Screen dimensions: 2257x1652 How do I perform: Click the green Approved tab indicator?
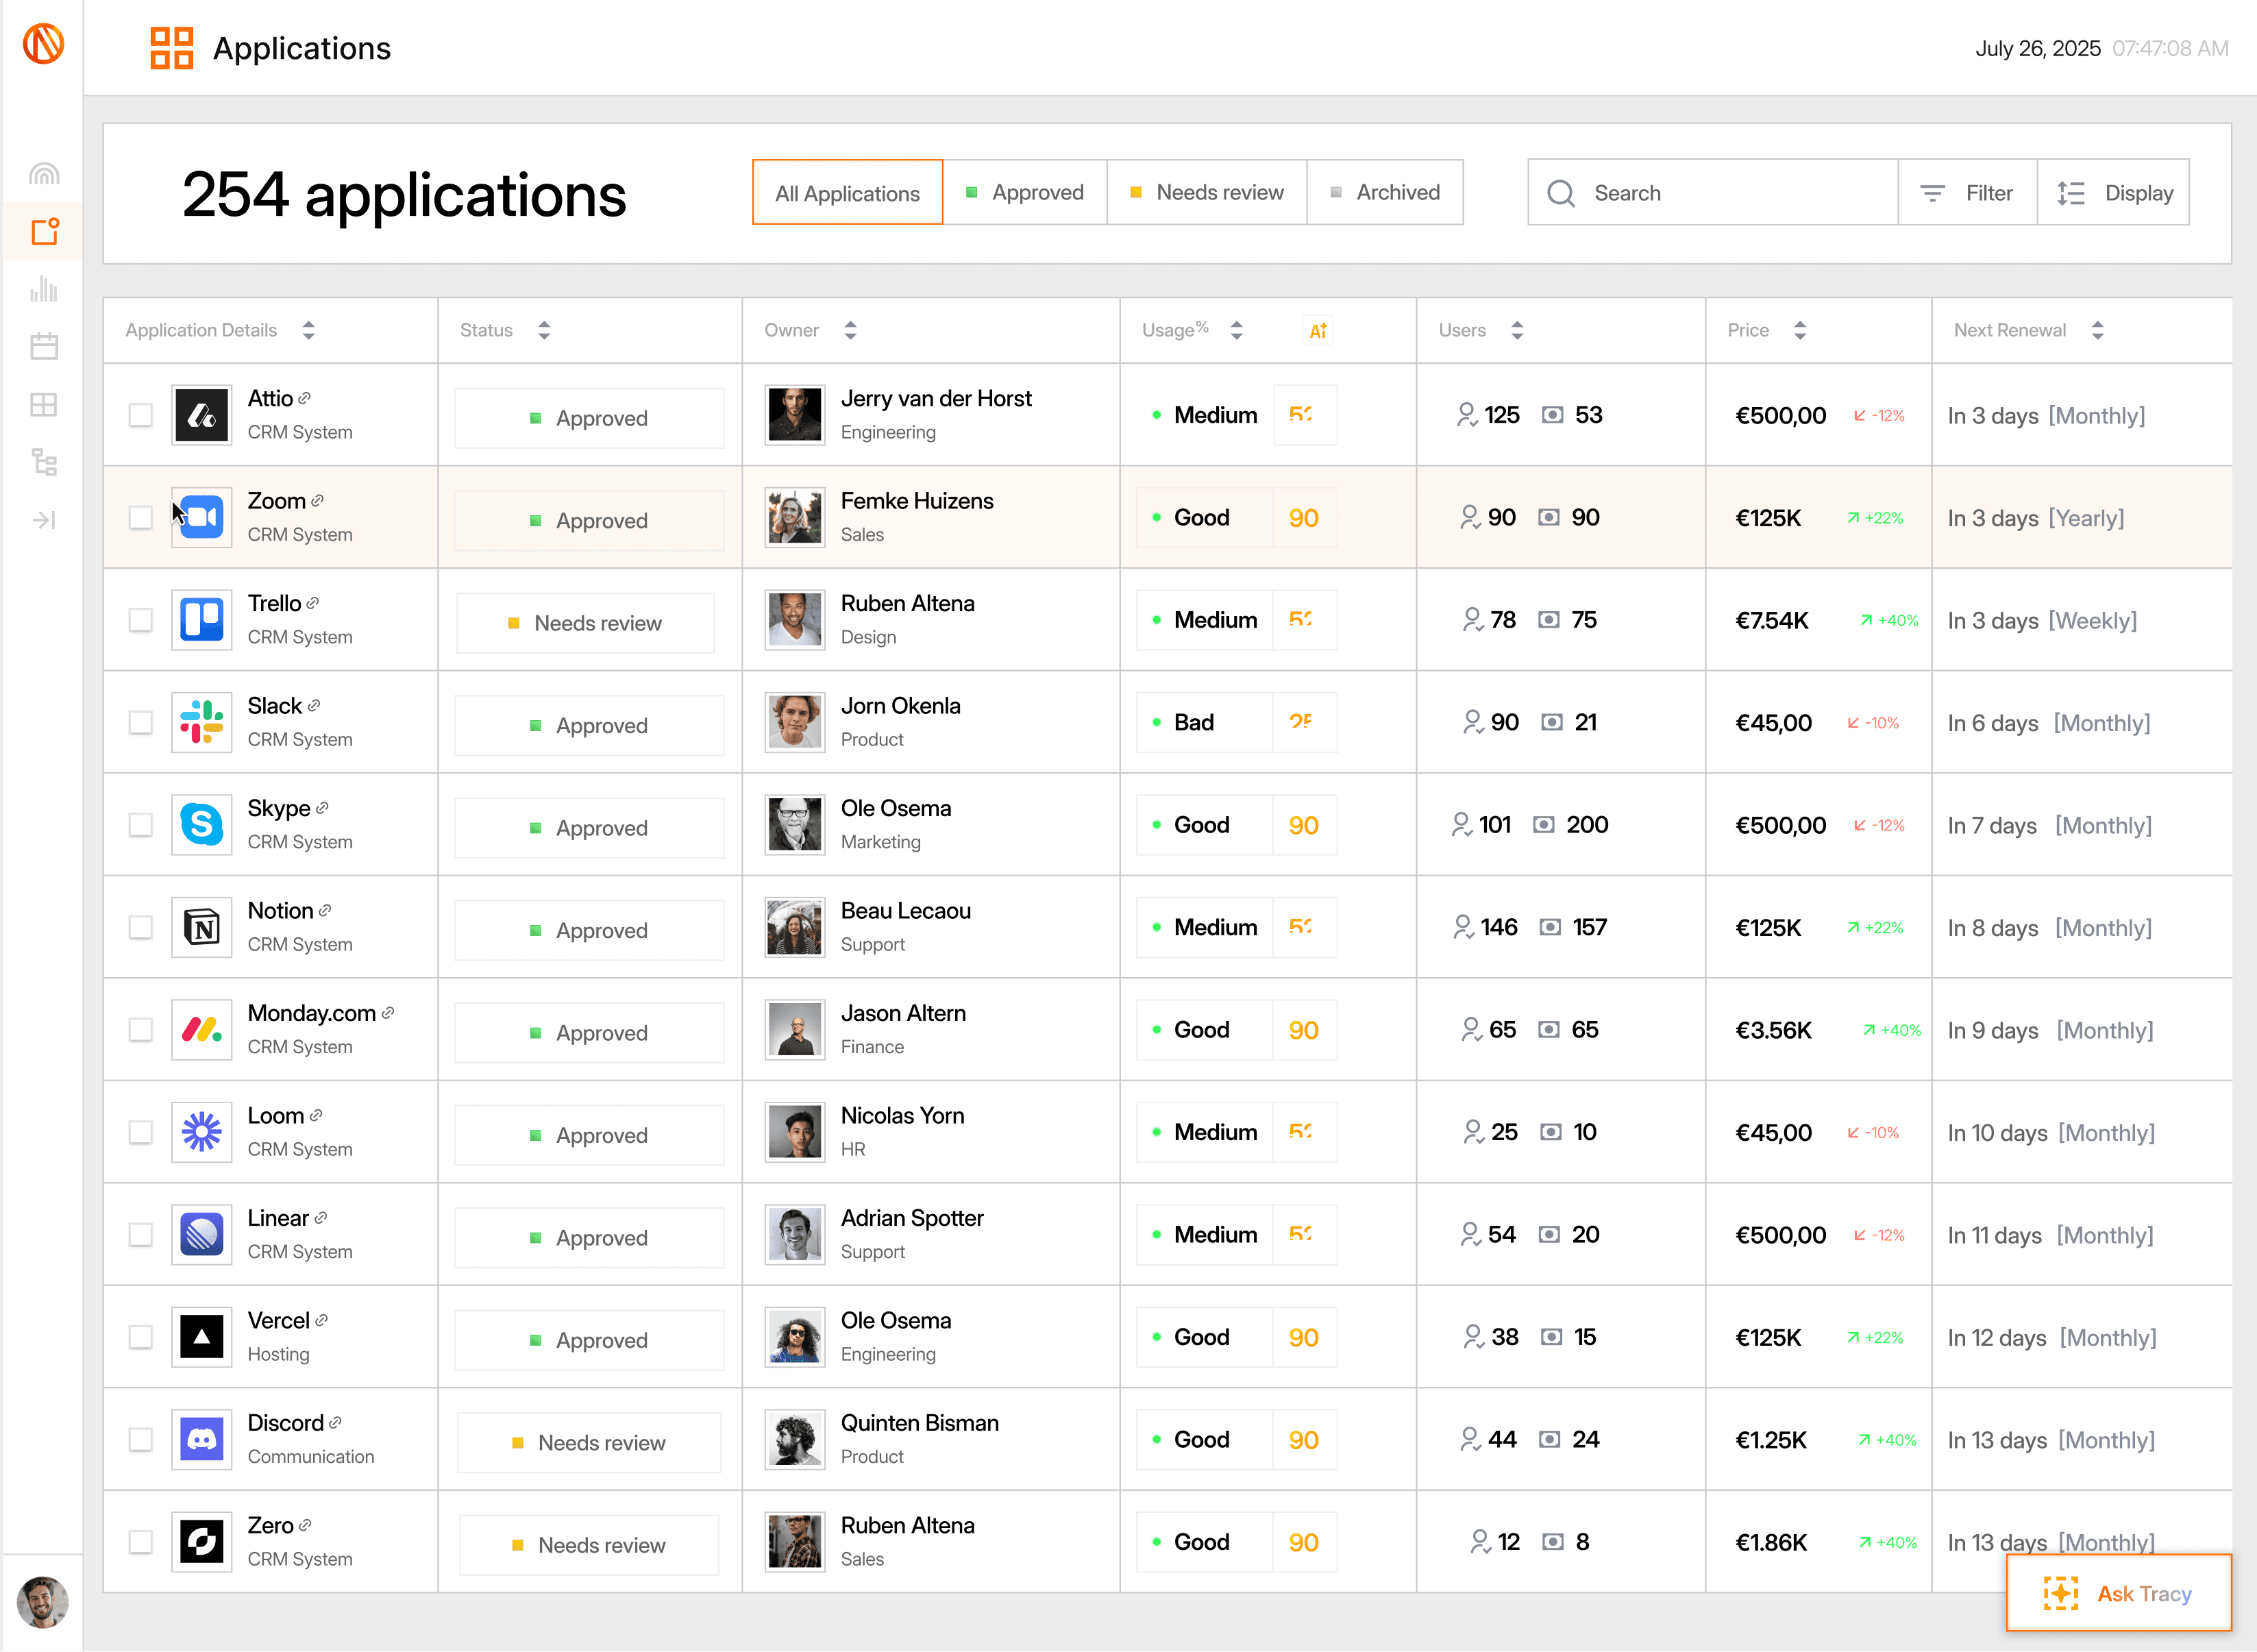click(971, 192)
